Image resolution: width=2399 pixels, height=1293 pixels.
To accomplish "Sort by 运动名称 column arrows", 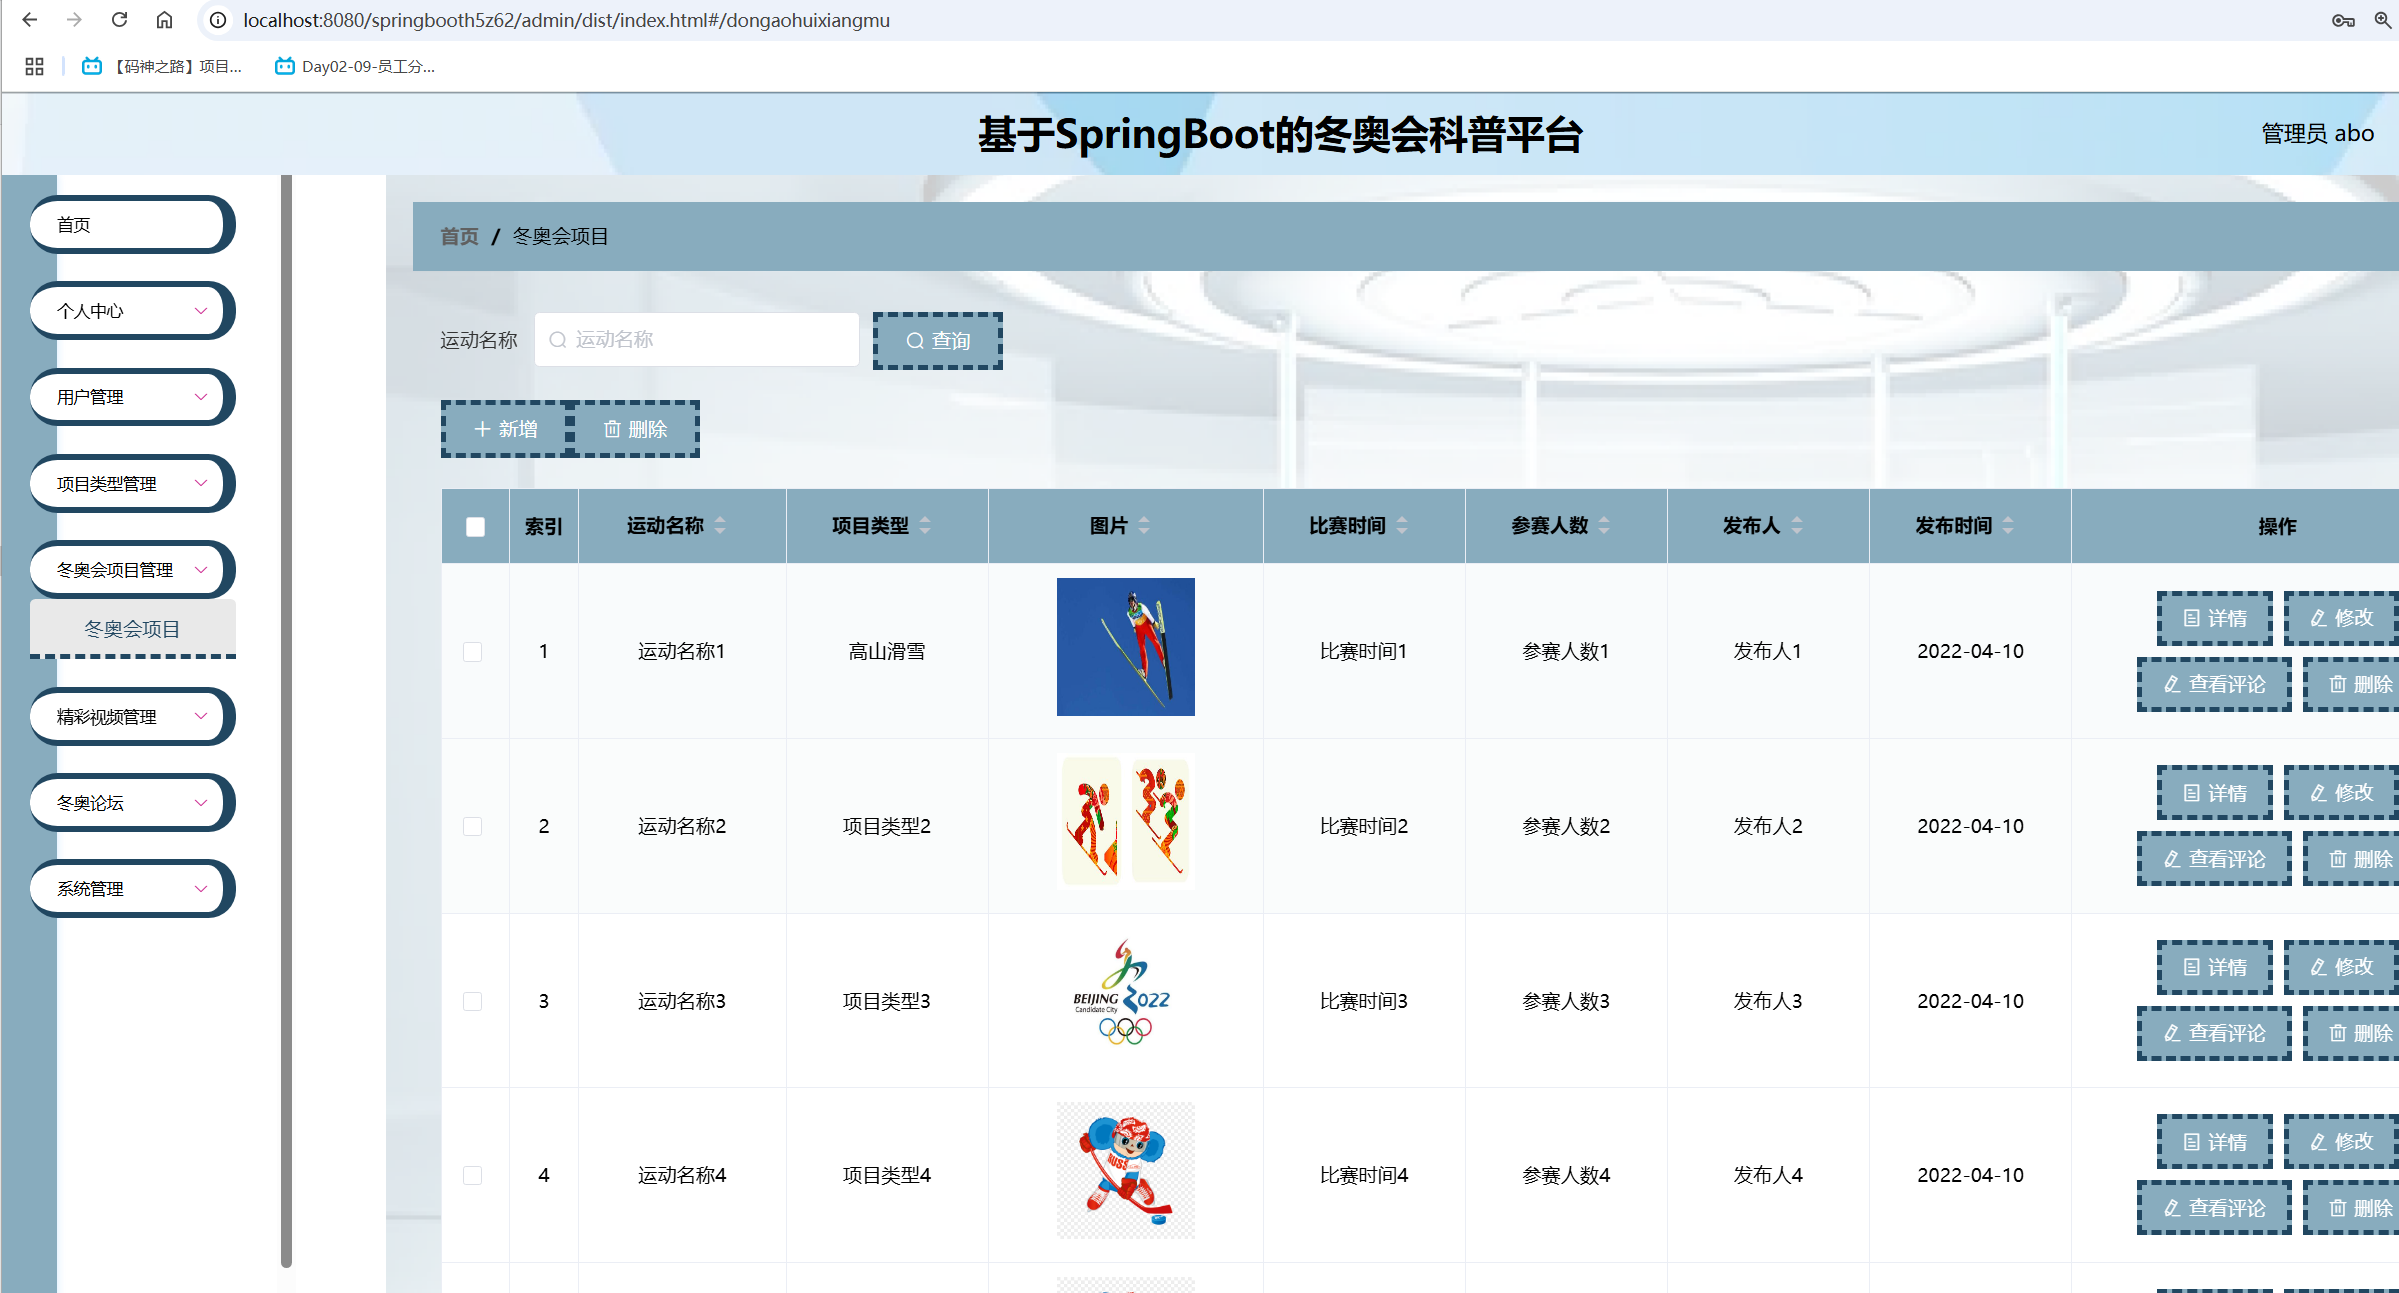I will [x=720, y=525].
